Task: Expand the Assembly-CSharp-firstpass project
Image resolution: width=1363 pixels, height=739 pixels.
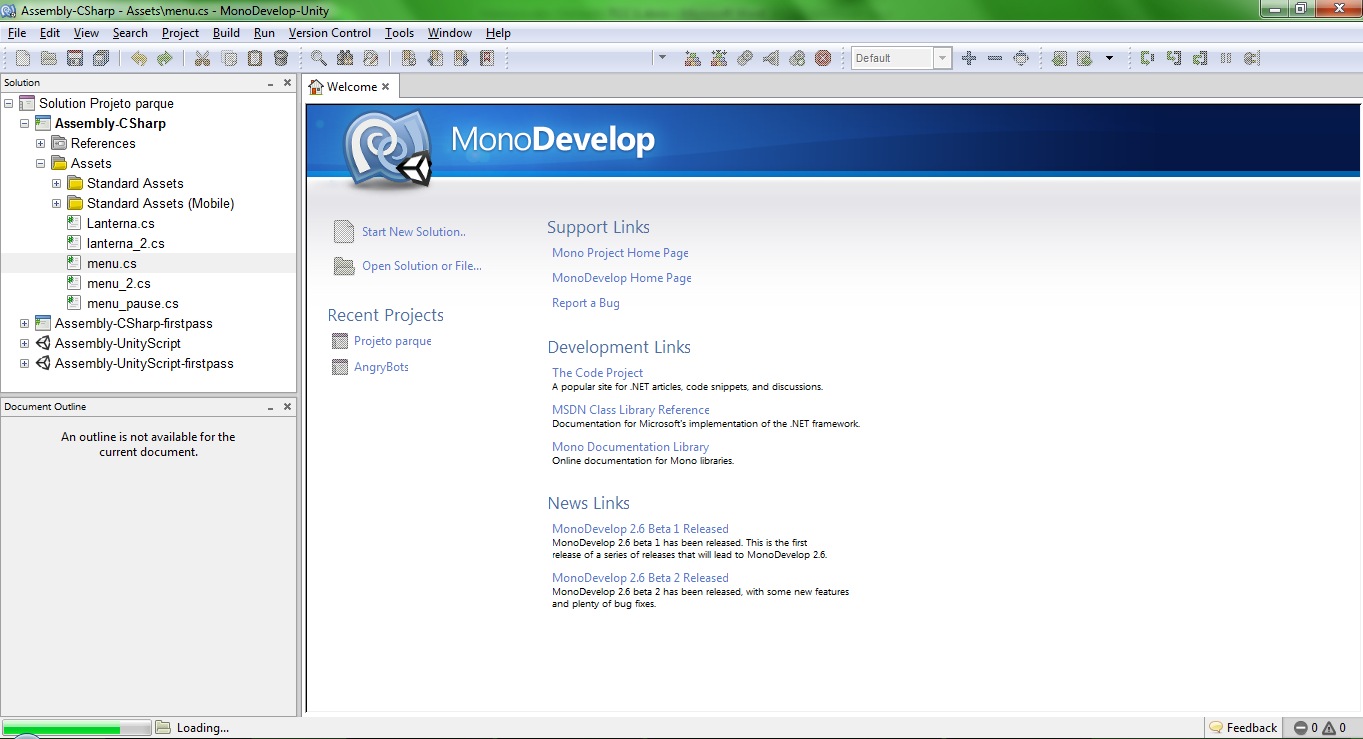Action: click(x=25, y=323)
